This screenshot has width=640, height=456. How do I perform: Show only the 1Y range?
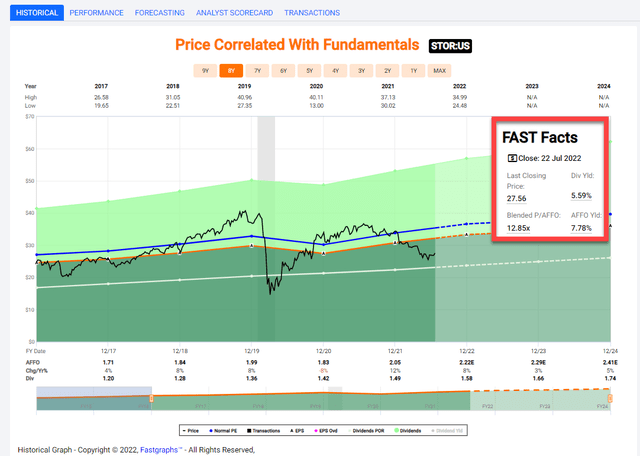point(413,71)
